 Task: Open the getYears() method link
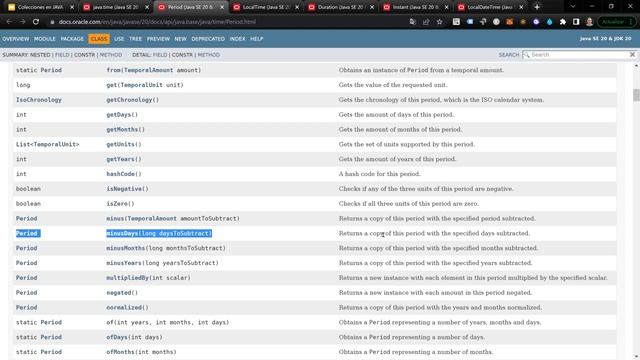[x=124, y=159]
